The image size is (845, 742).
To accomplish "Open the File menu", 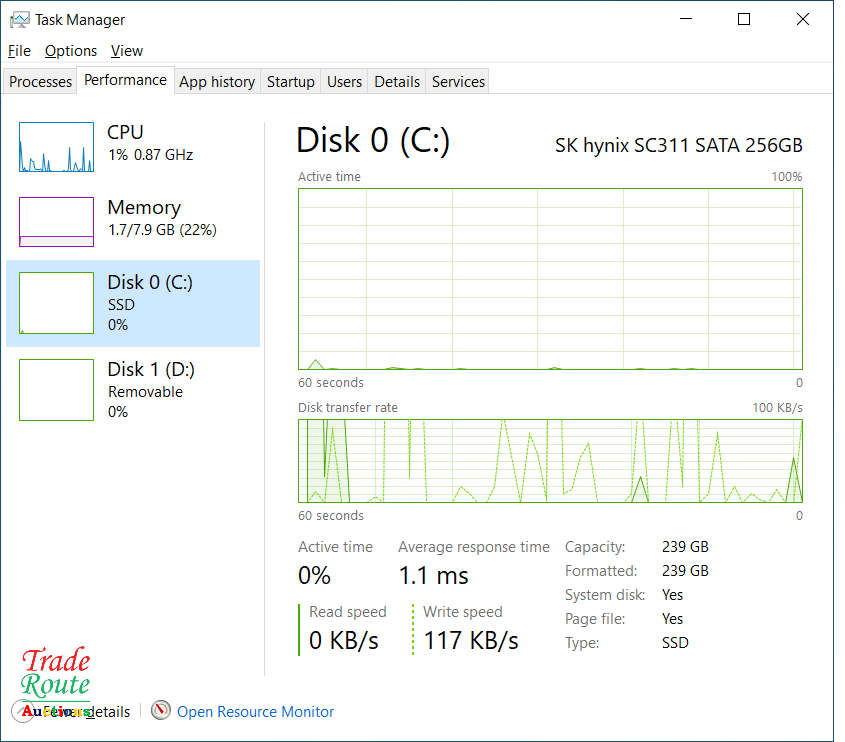I will 18,50.
